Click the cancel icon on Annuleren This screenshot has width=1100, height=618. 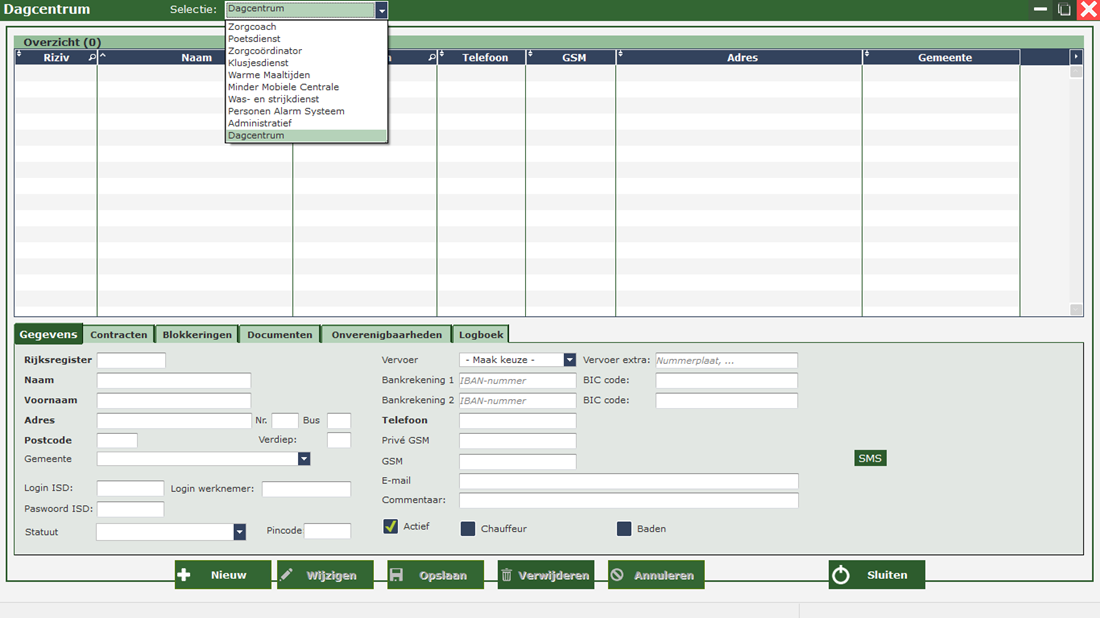click(x=617, y=575)
